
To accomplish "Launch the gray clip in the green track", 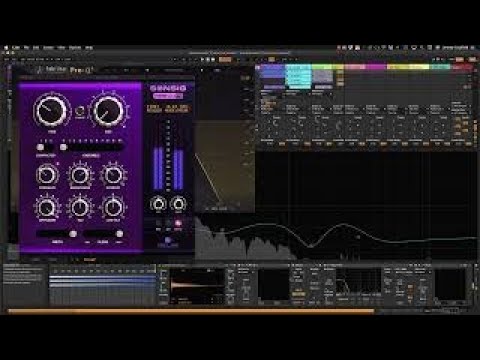I will [322, 76].
